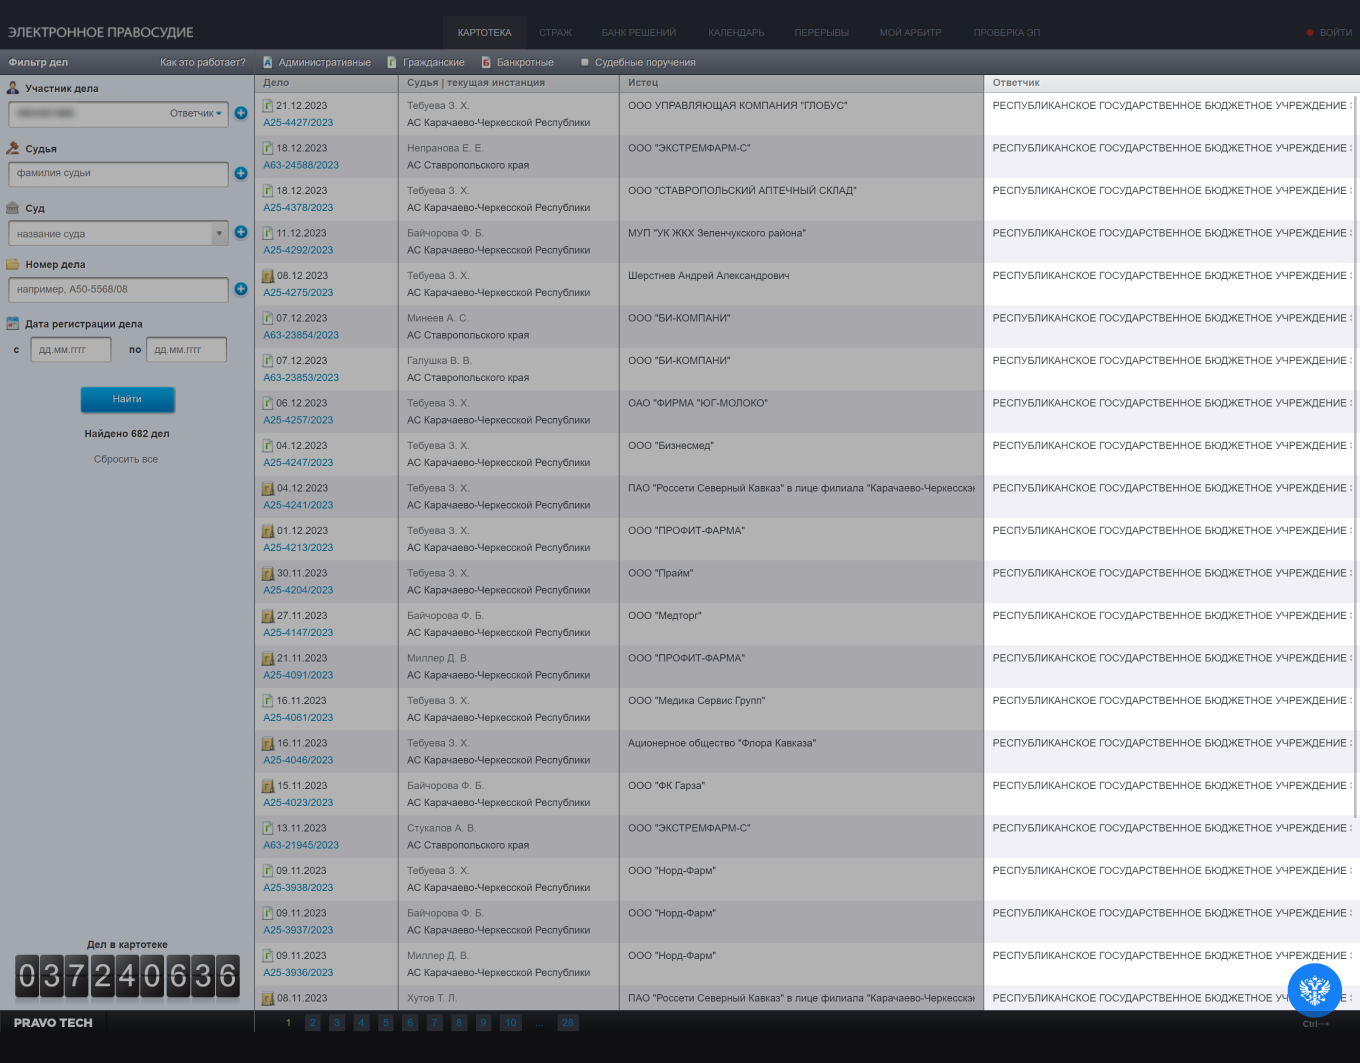This screenshot has width=1360, height=1063.
Task: Open the КАЛЕНДАРЬ tab
Action: 736,33
